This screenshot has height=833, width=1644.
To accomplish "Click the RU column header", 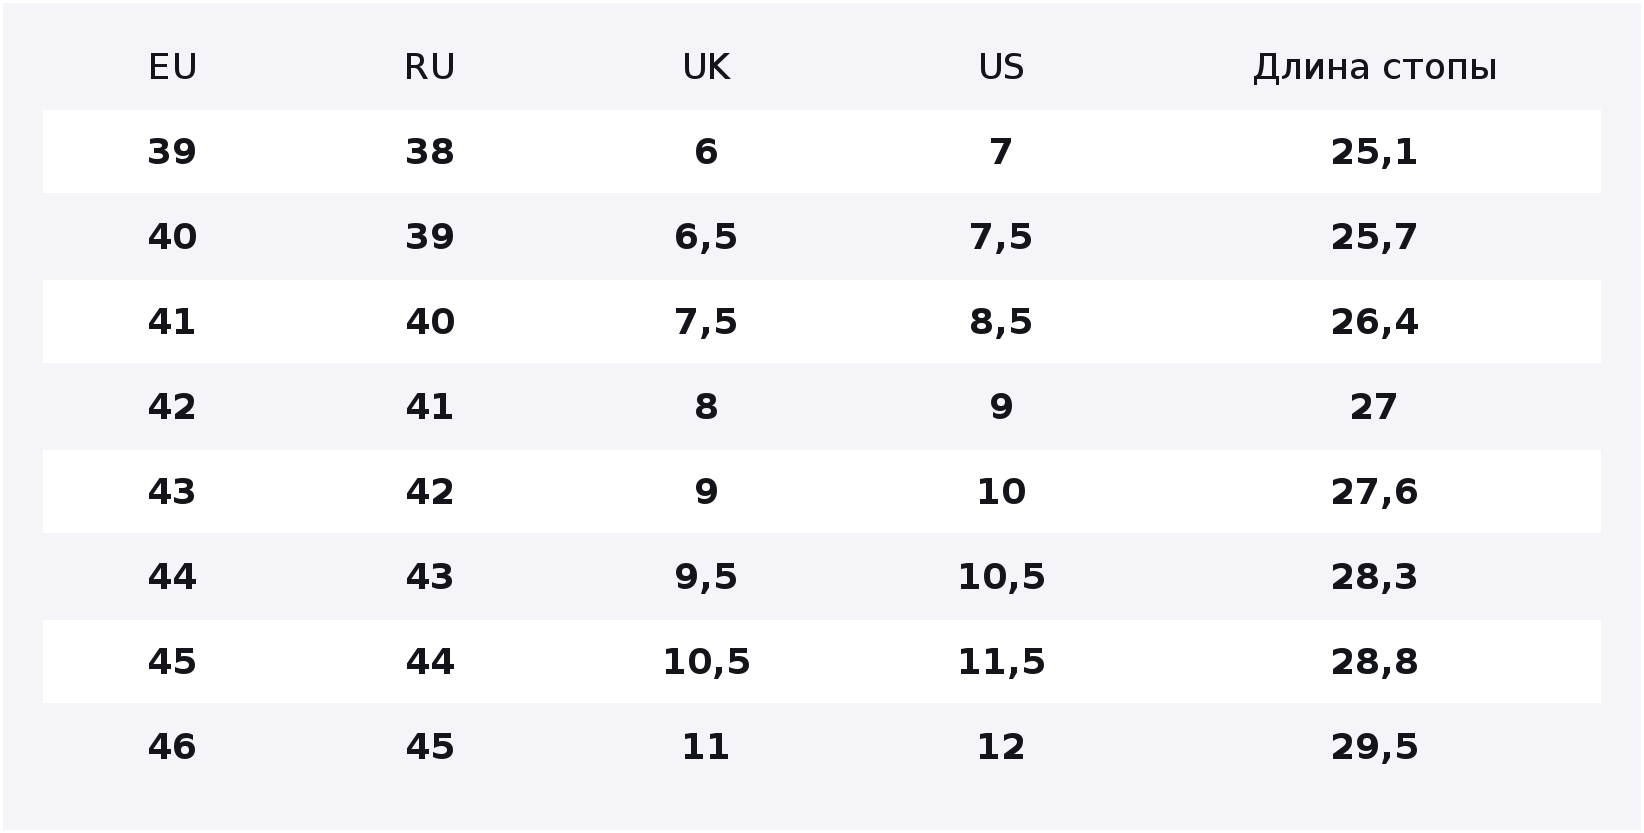I will coord(430,67).
